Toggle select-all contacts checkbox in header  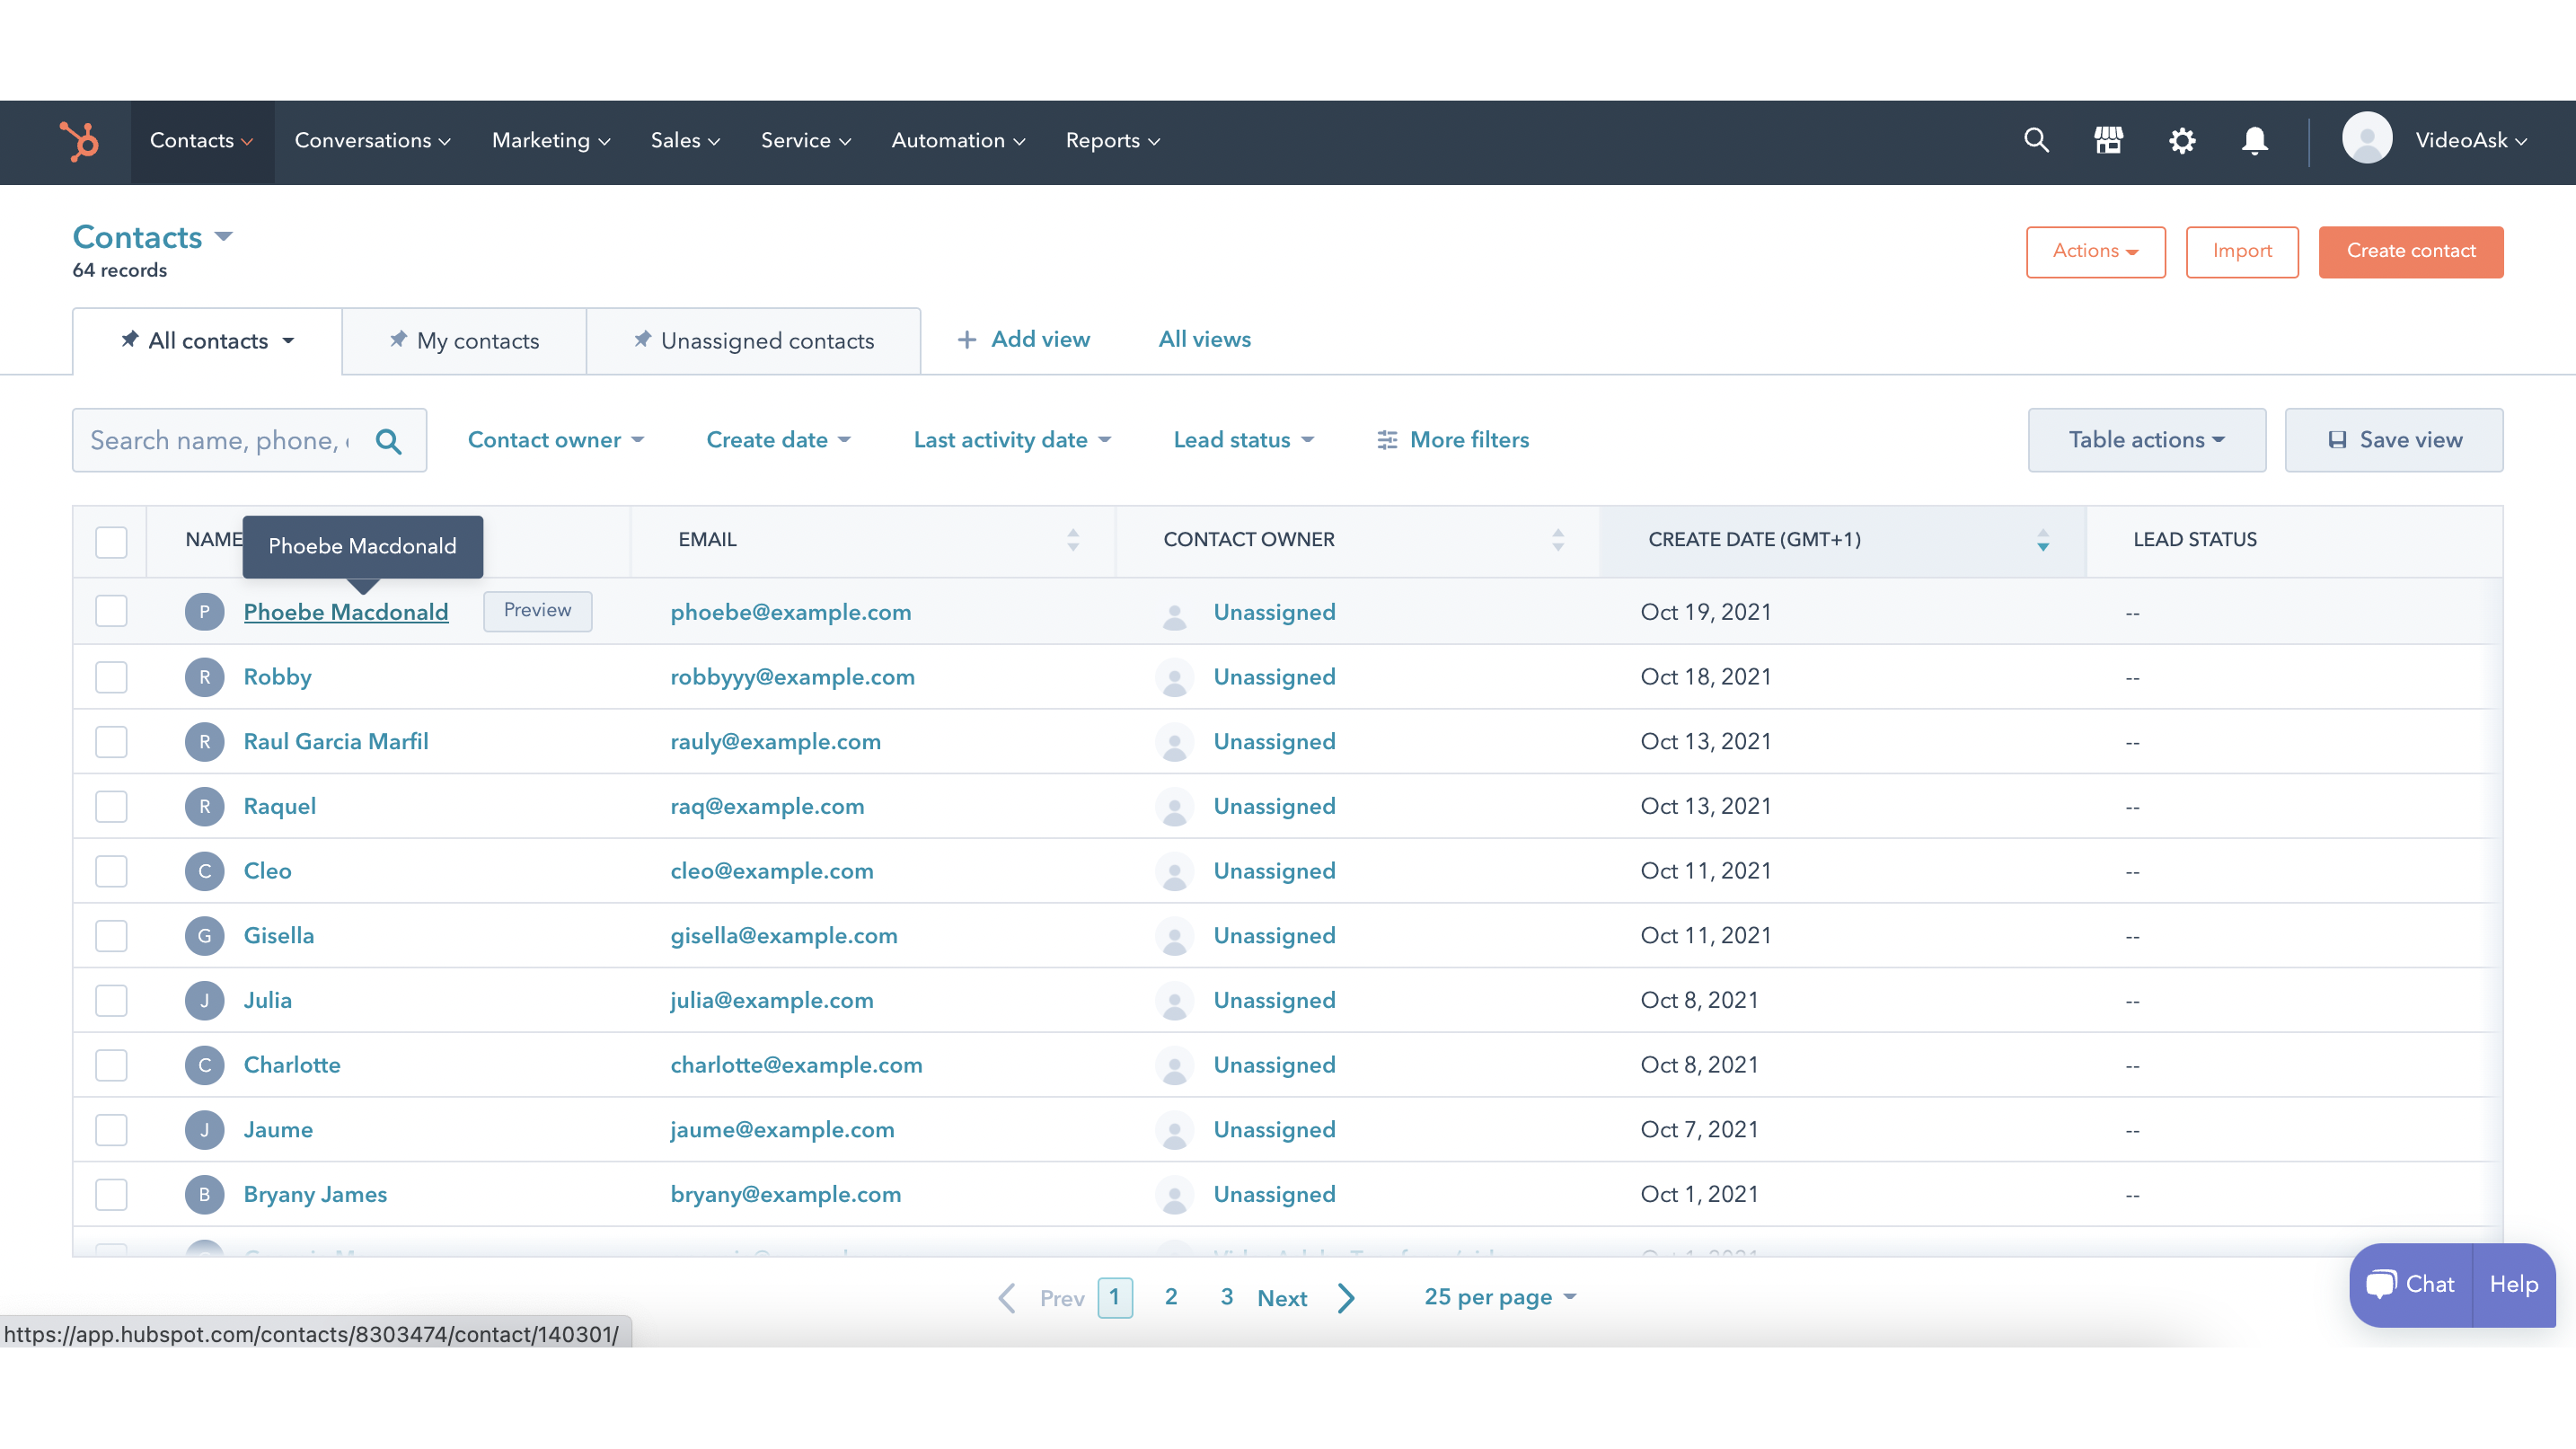[x=111, y=541]
